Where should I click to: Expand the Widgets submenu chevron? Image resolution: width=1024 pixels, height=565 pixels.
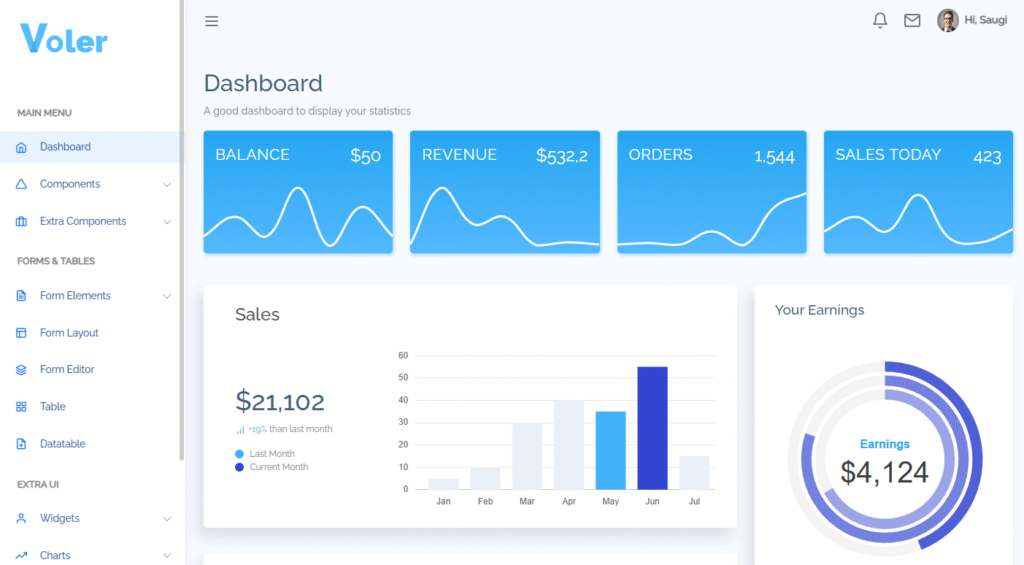point(167,519)
